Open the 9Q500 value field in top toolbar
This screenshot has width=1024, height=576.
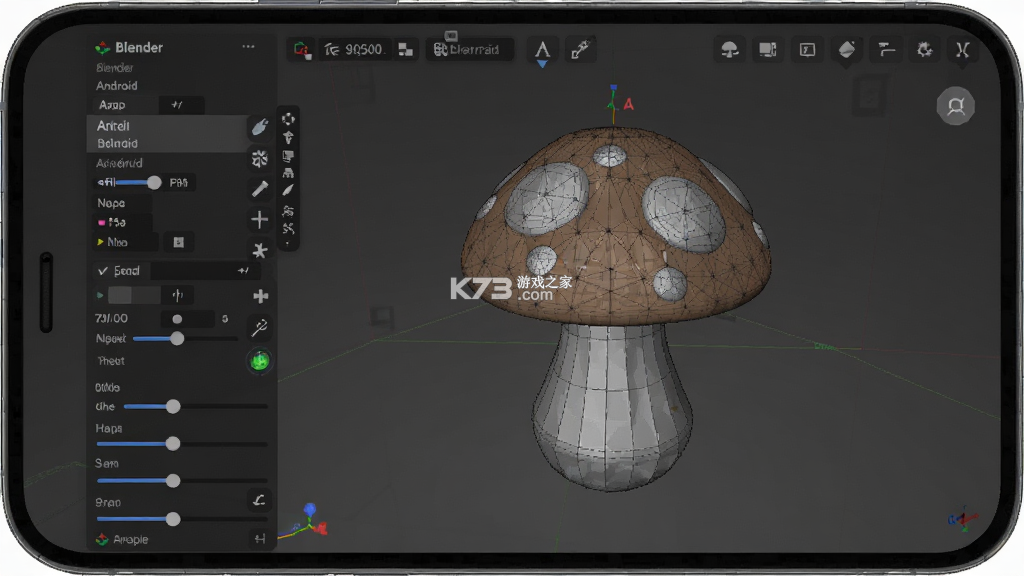355,50
